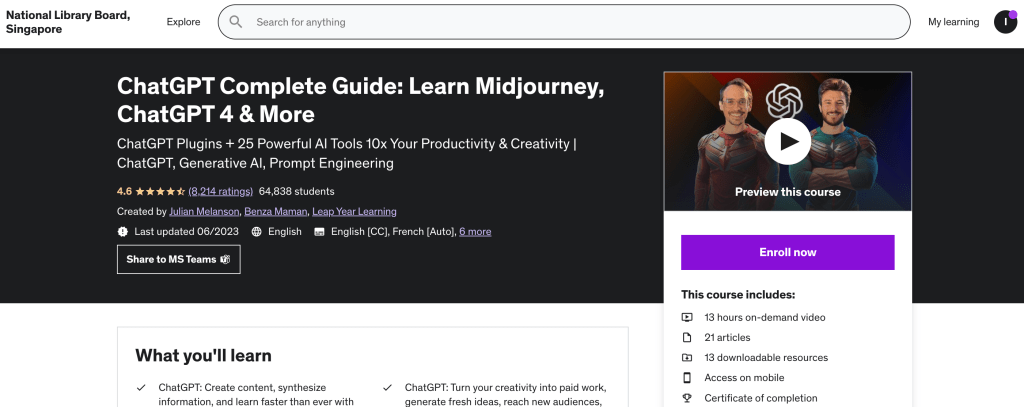
Task: Open Leap Year Learning instructor link
Action: (354, 211)
